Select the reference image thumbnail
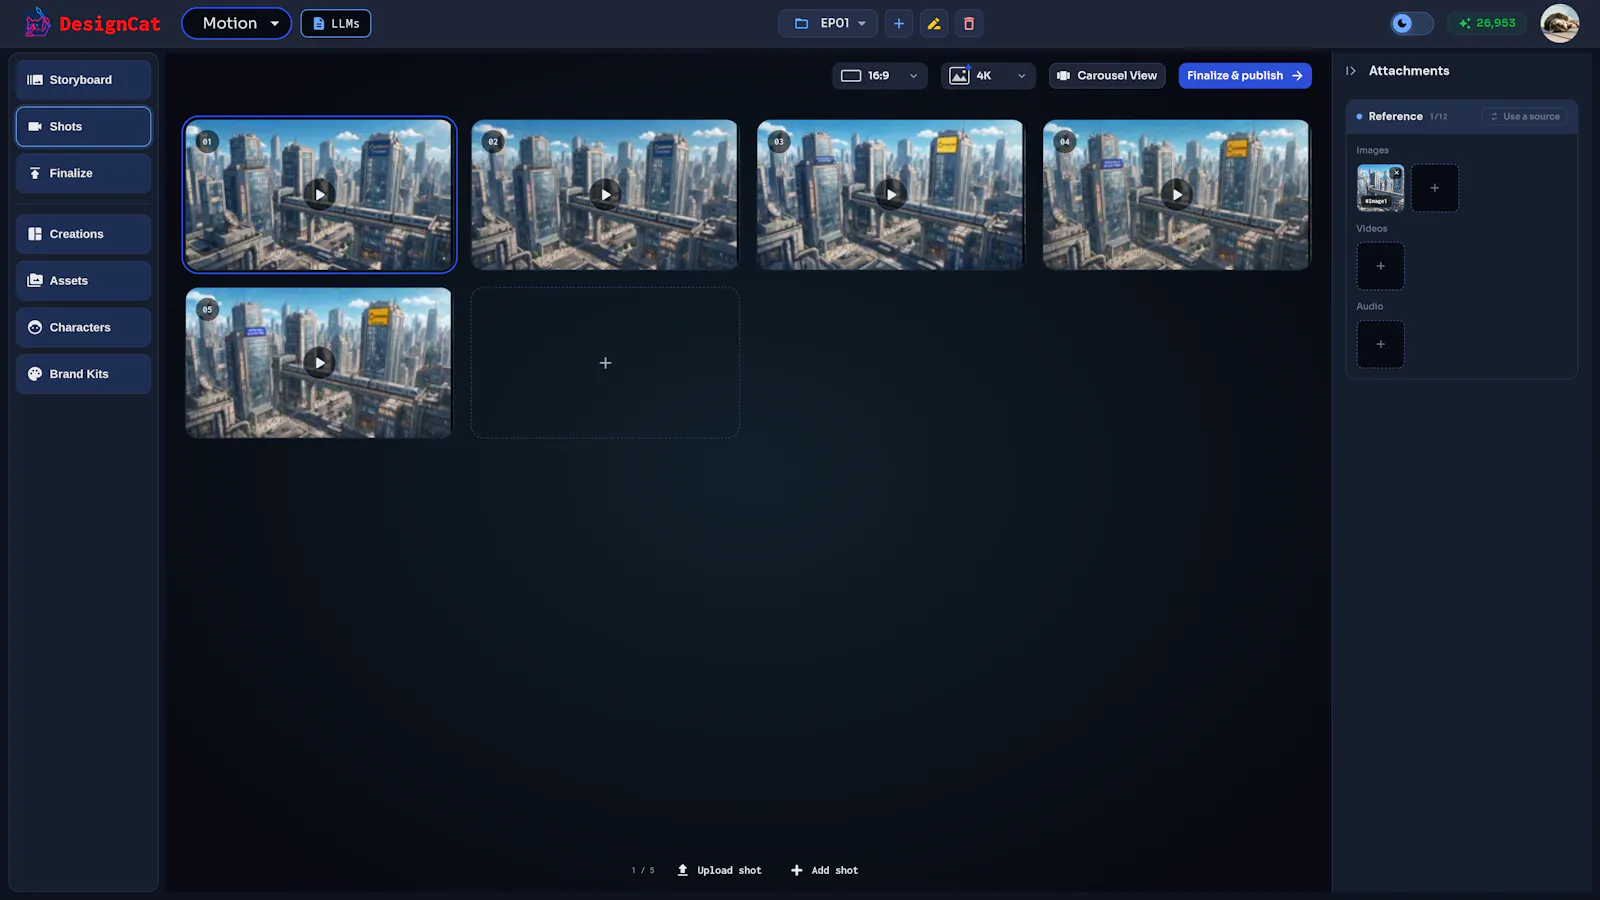The image size is (1600, 900). pos(1380,188)
